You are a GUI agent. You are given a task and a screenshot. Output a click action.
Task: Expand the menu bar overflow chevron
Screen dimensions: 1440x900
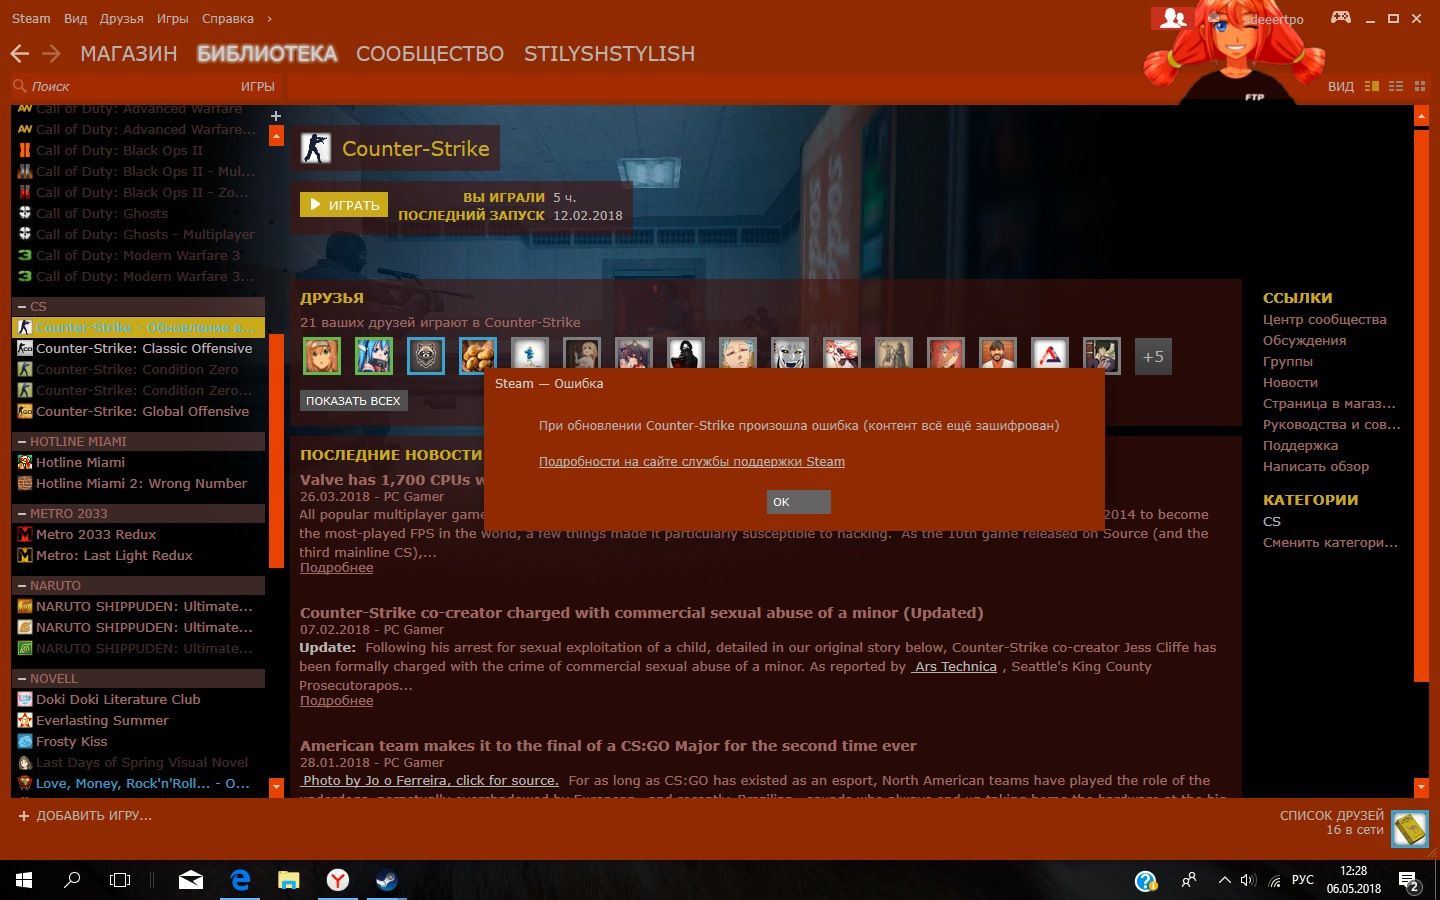pyautogui.click(x=269, y=19)
